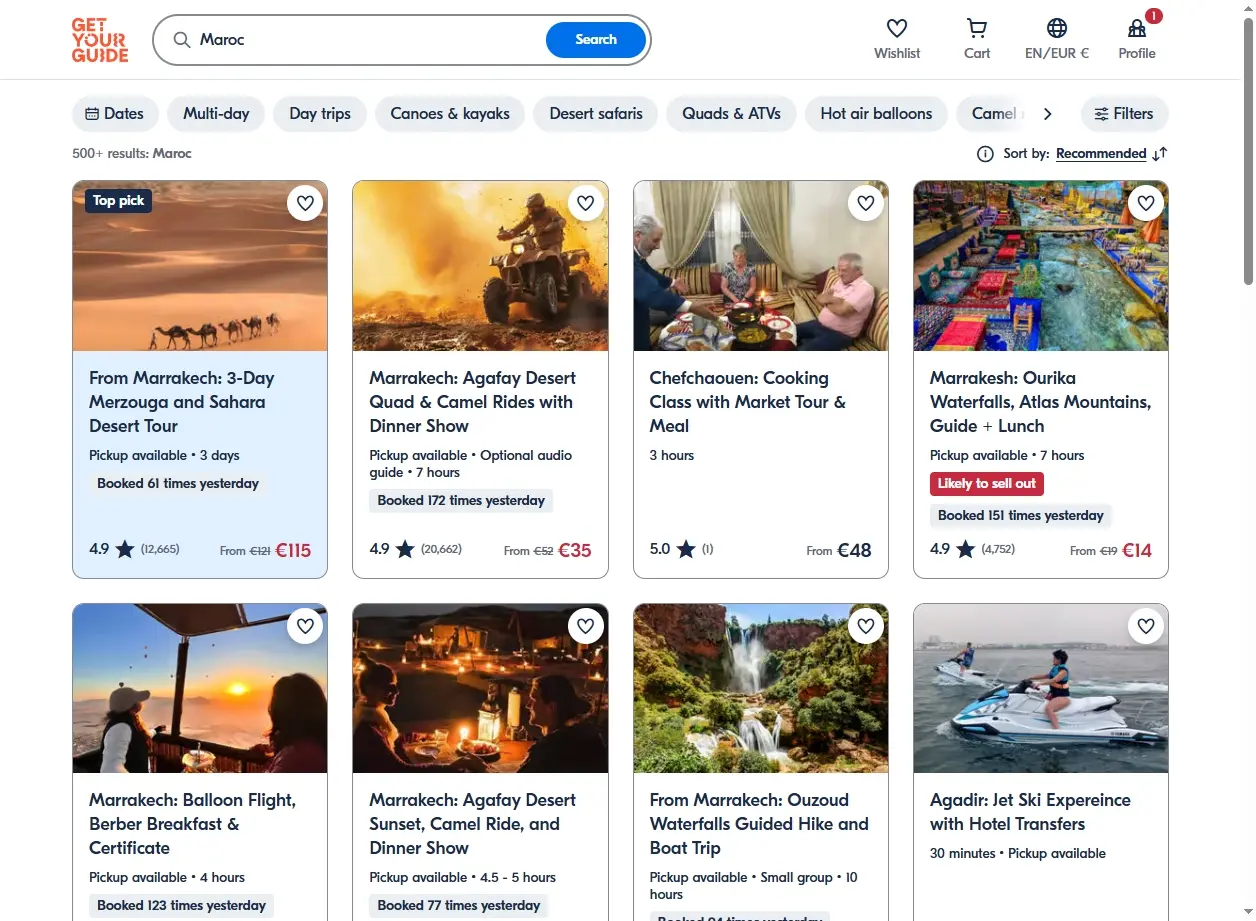Click the GetYourGuide logo
1256x921 pixels.
pos(100,40)
